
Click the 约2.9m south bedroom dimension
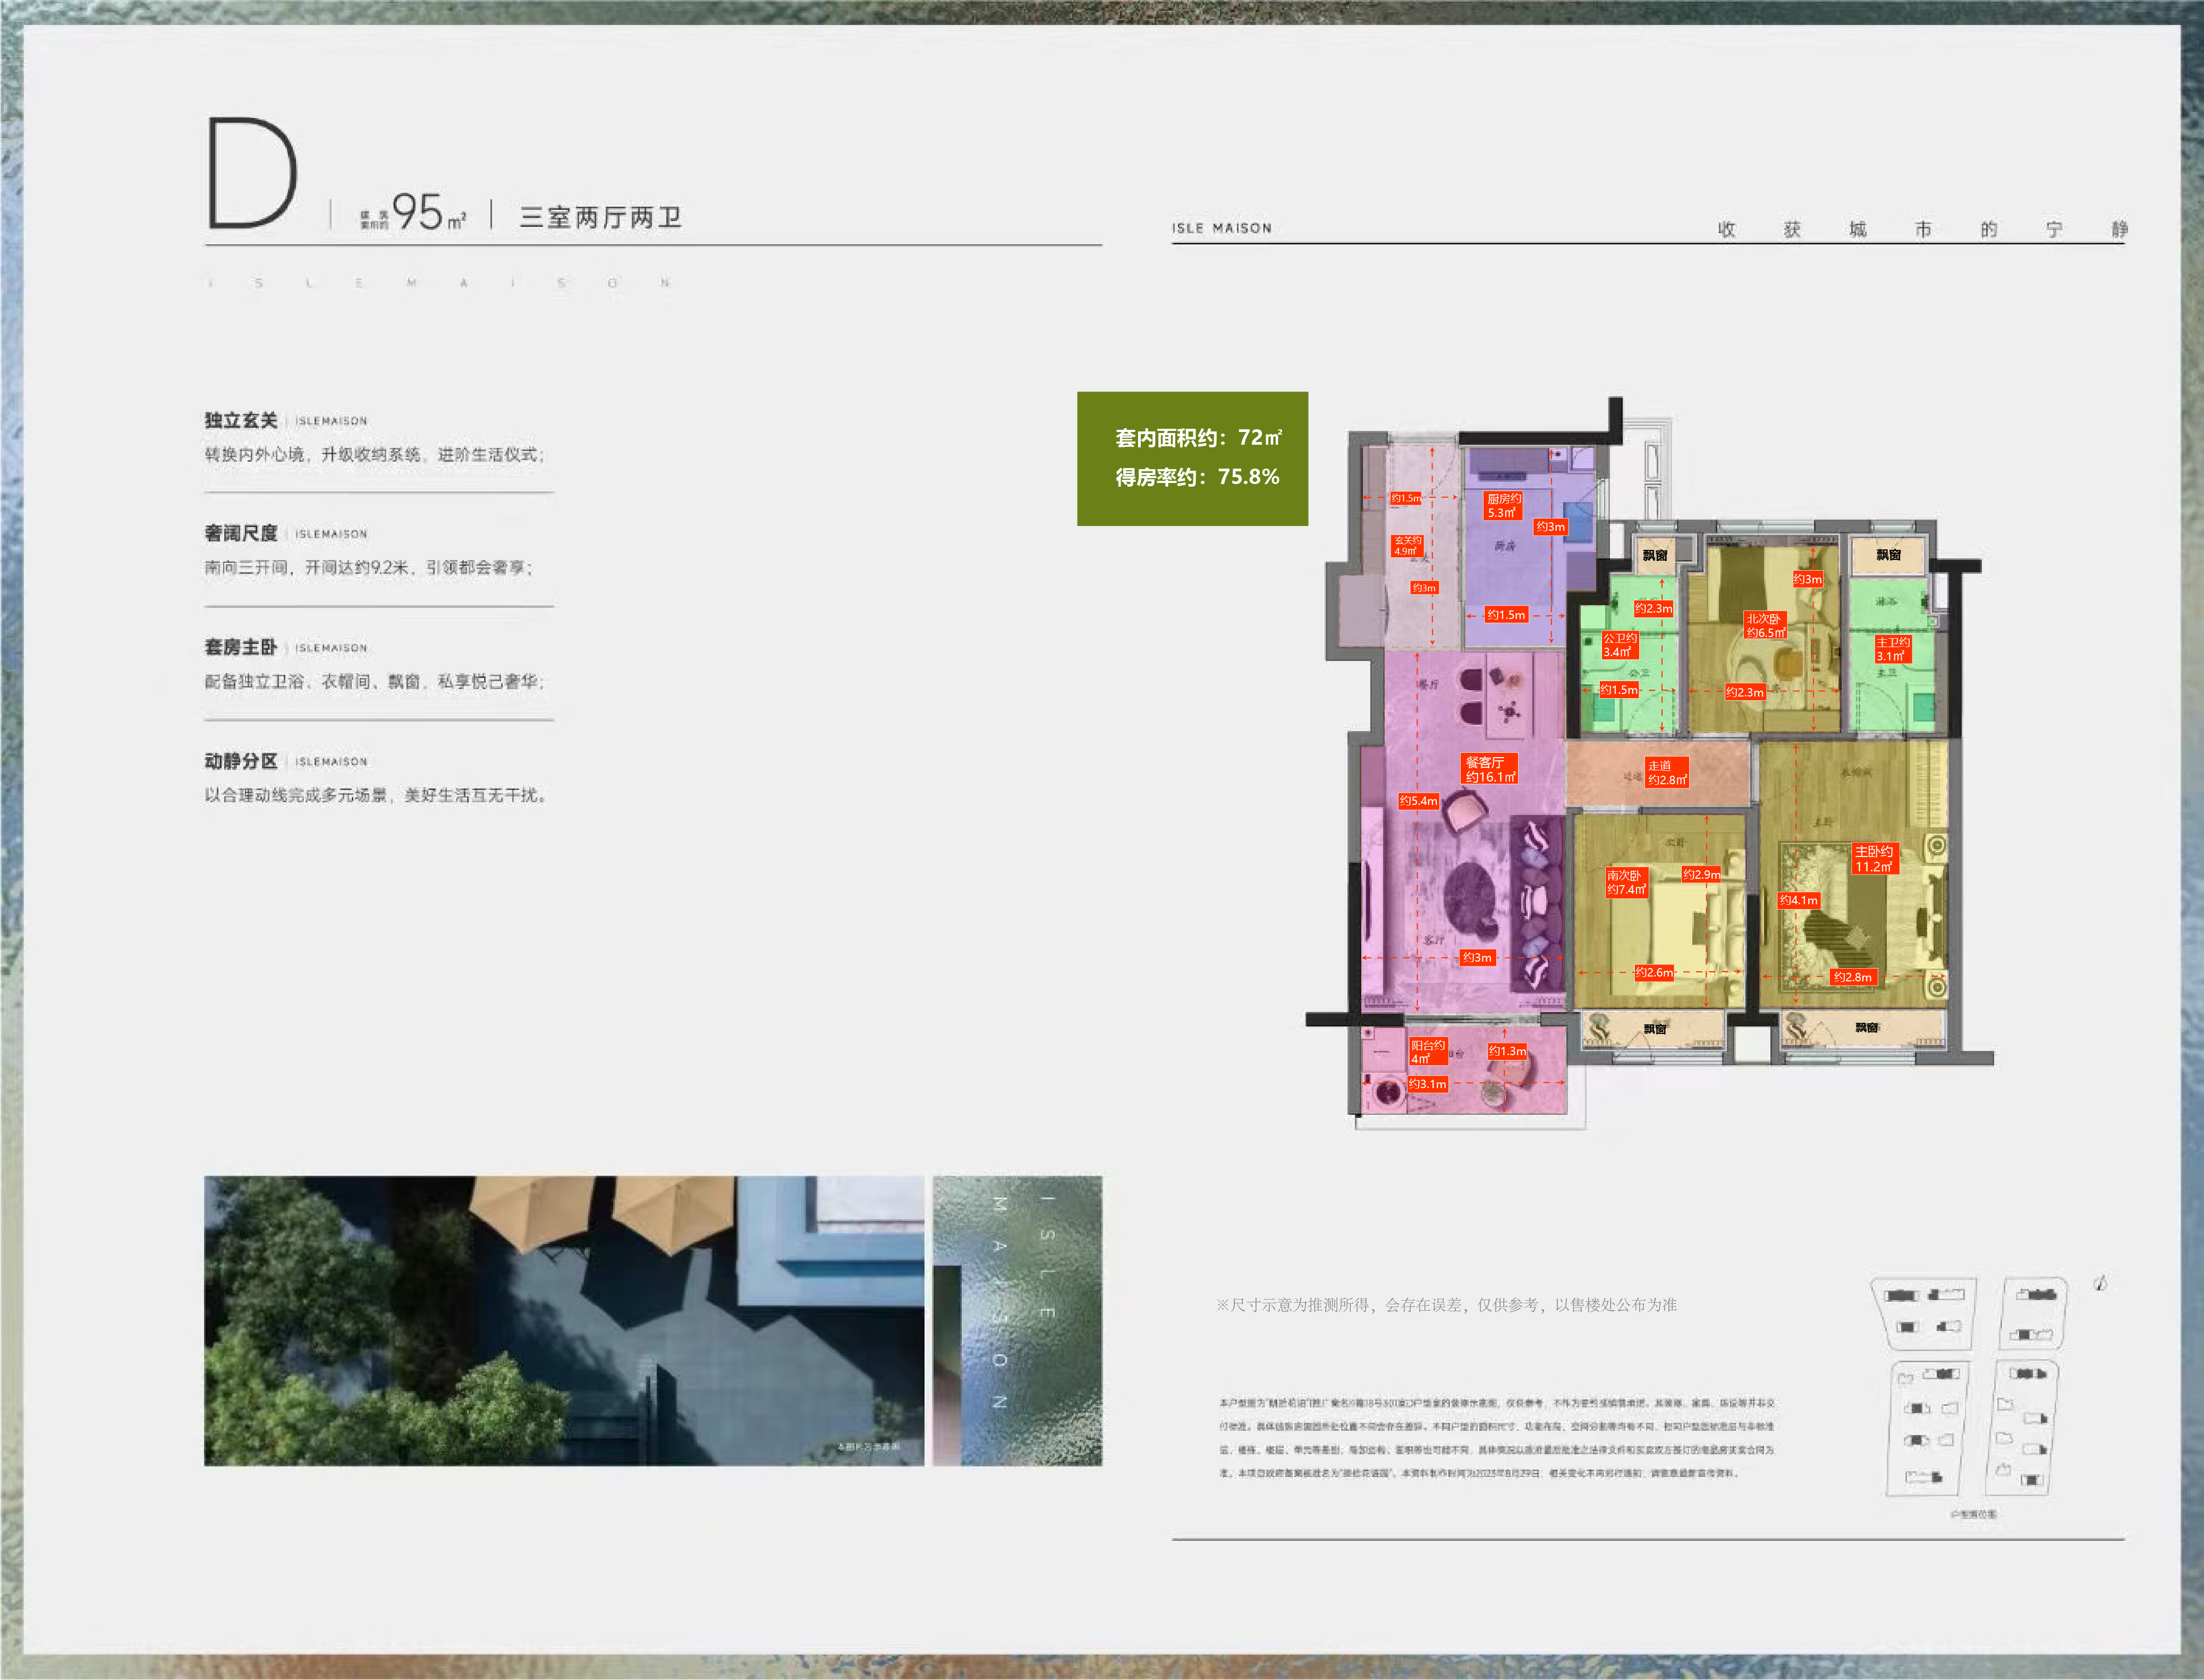point(1701,874)
